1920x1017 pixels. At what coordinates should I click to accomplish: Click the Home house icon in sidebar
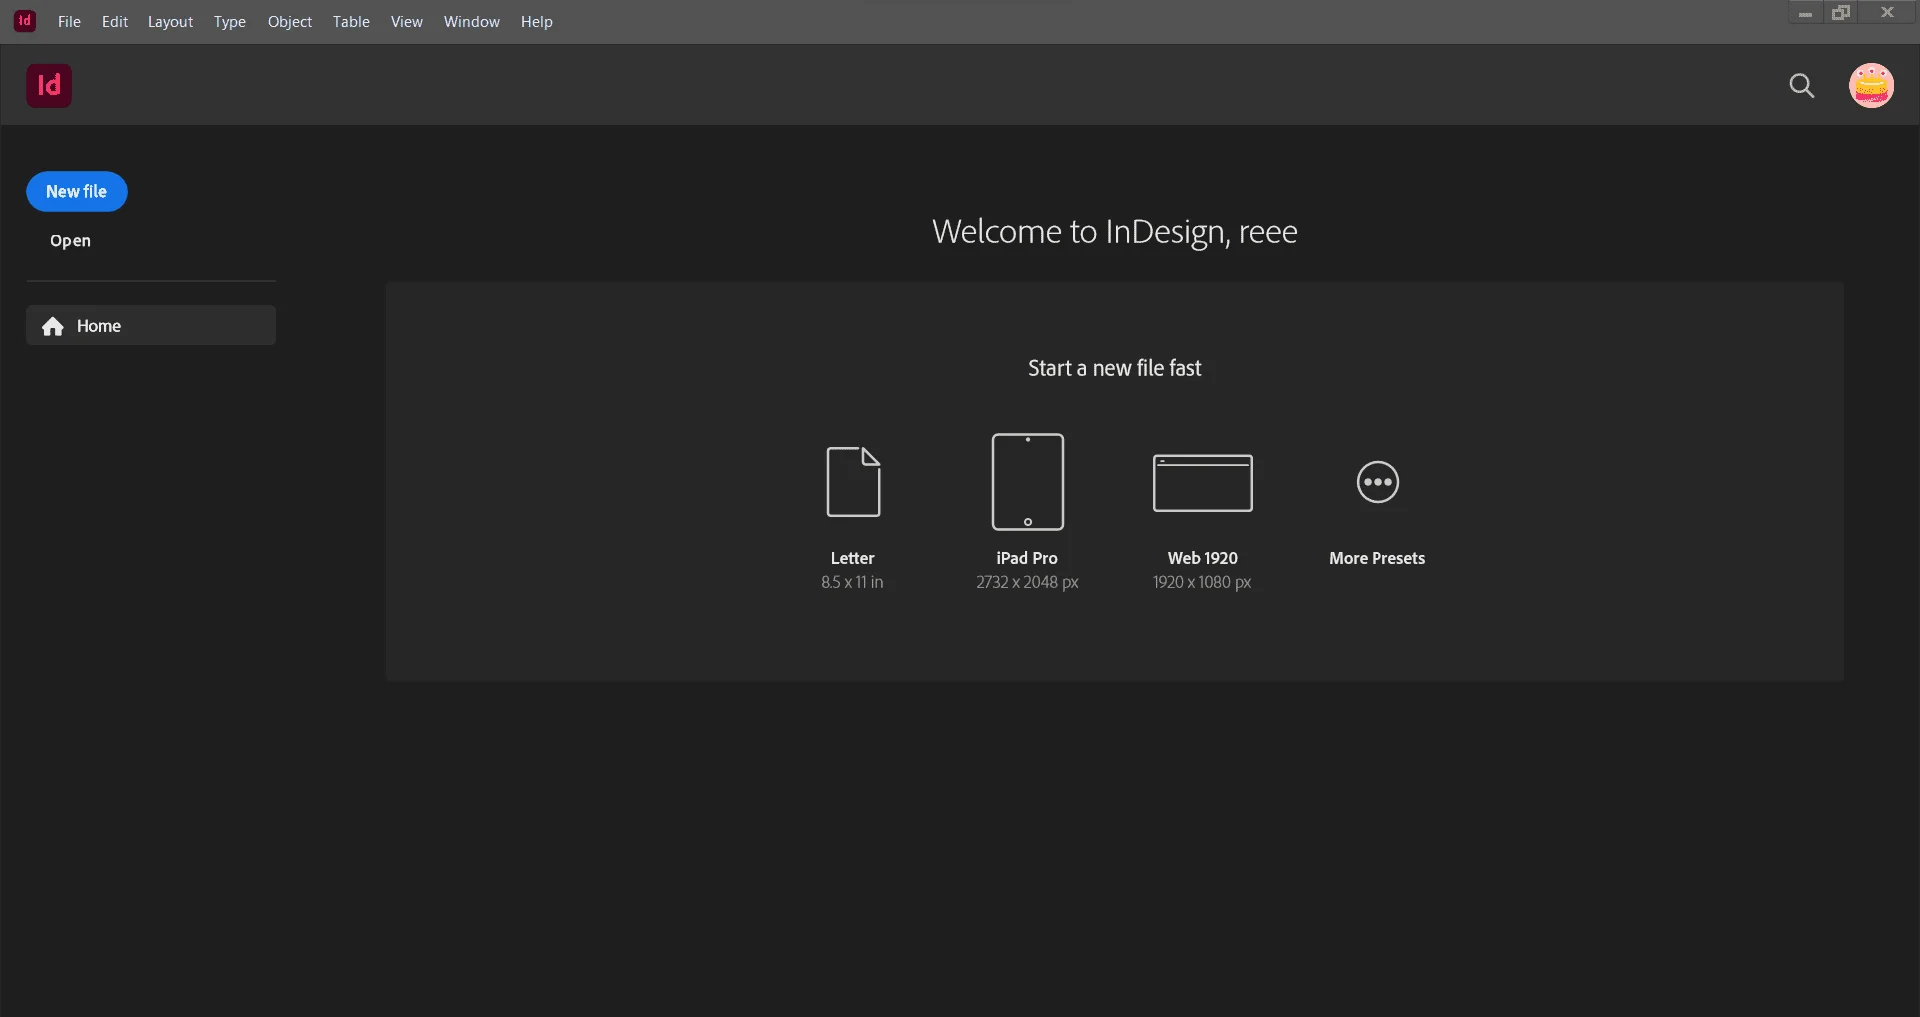point(53,326)
